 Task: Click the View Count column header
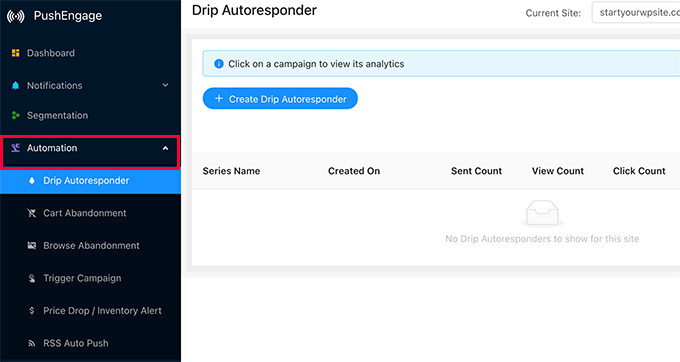[558, 171]
